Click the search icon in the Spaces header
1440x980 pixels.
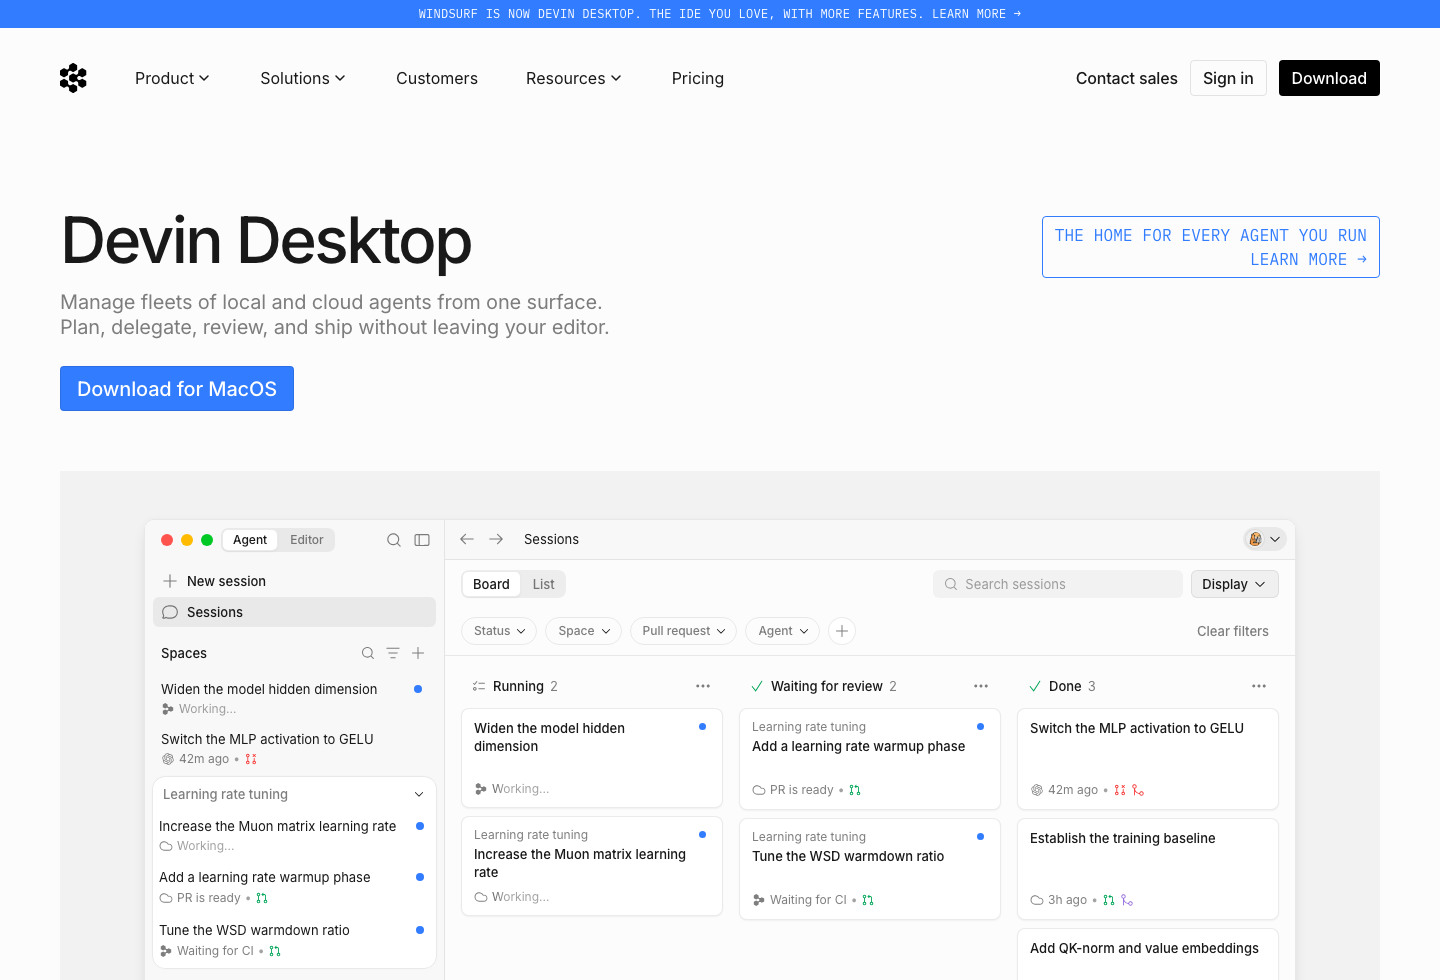click(x=368, y=653)
